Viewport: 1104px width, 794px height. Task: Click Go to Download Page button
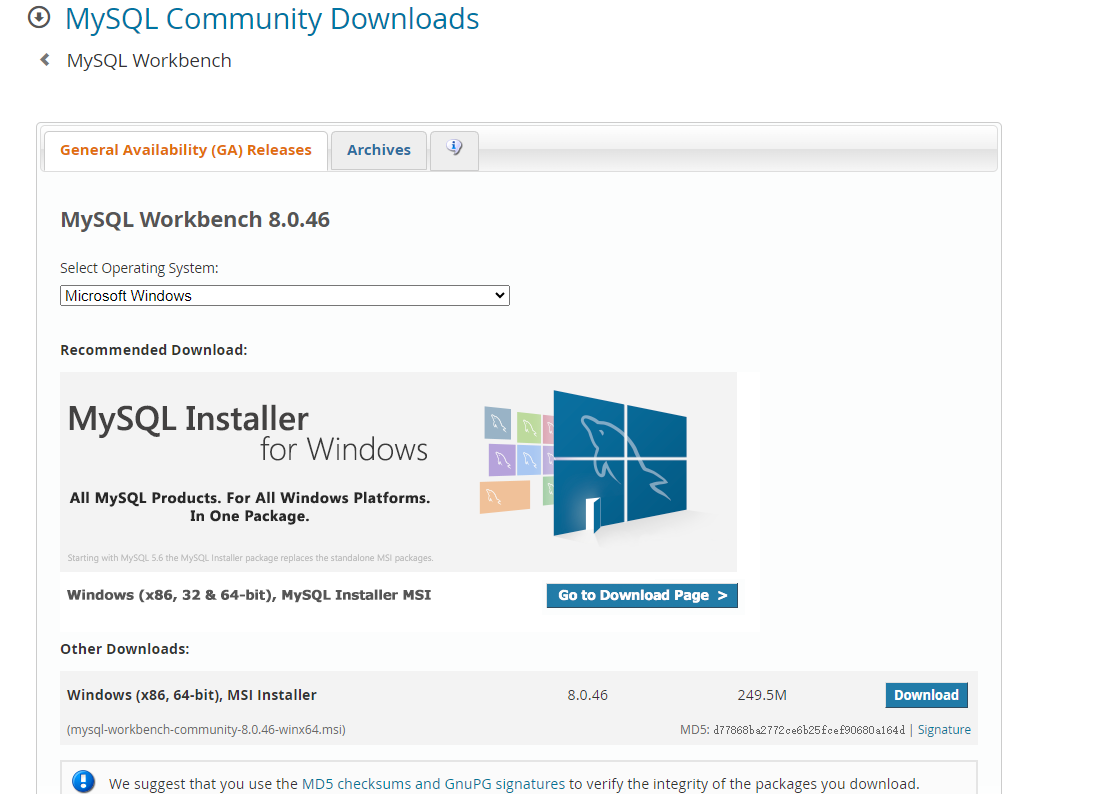(x=642, y=596)
